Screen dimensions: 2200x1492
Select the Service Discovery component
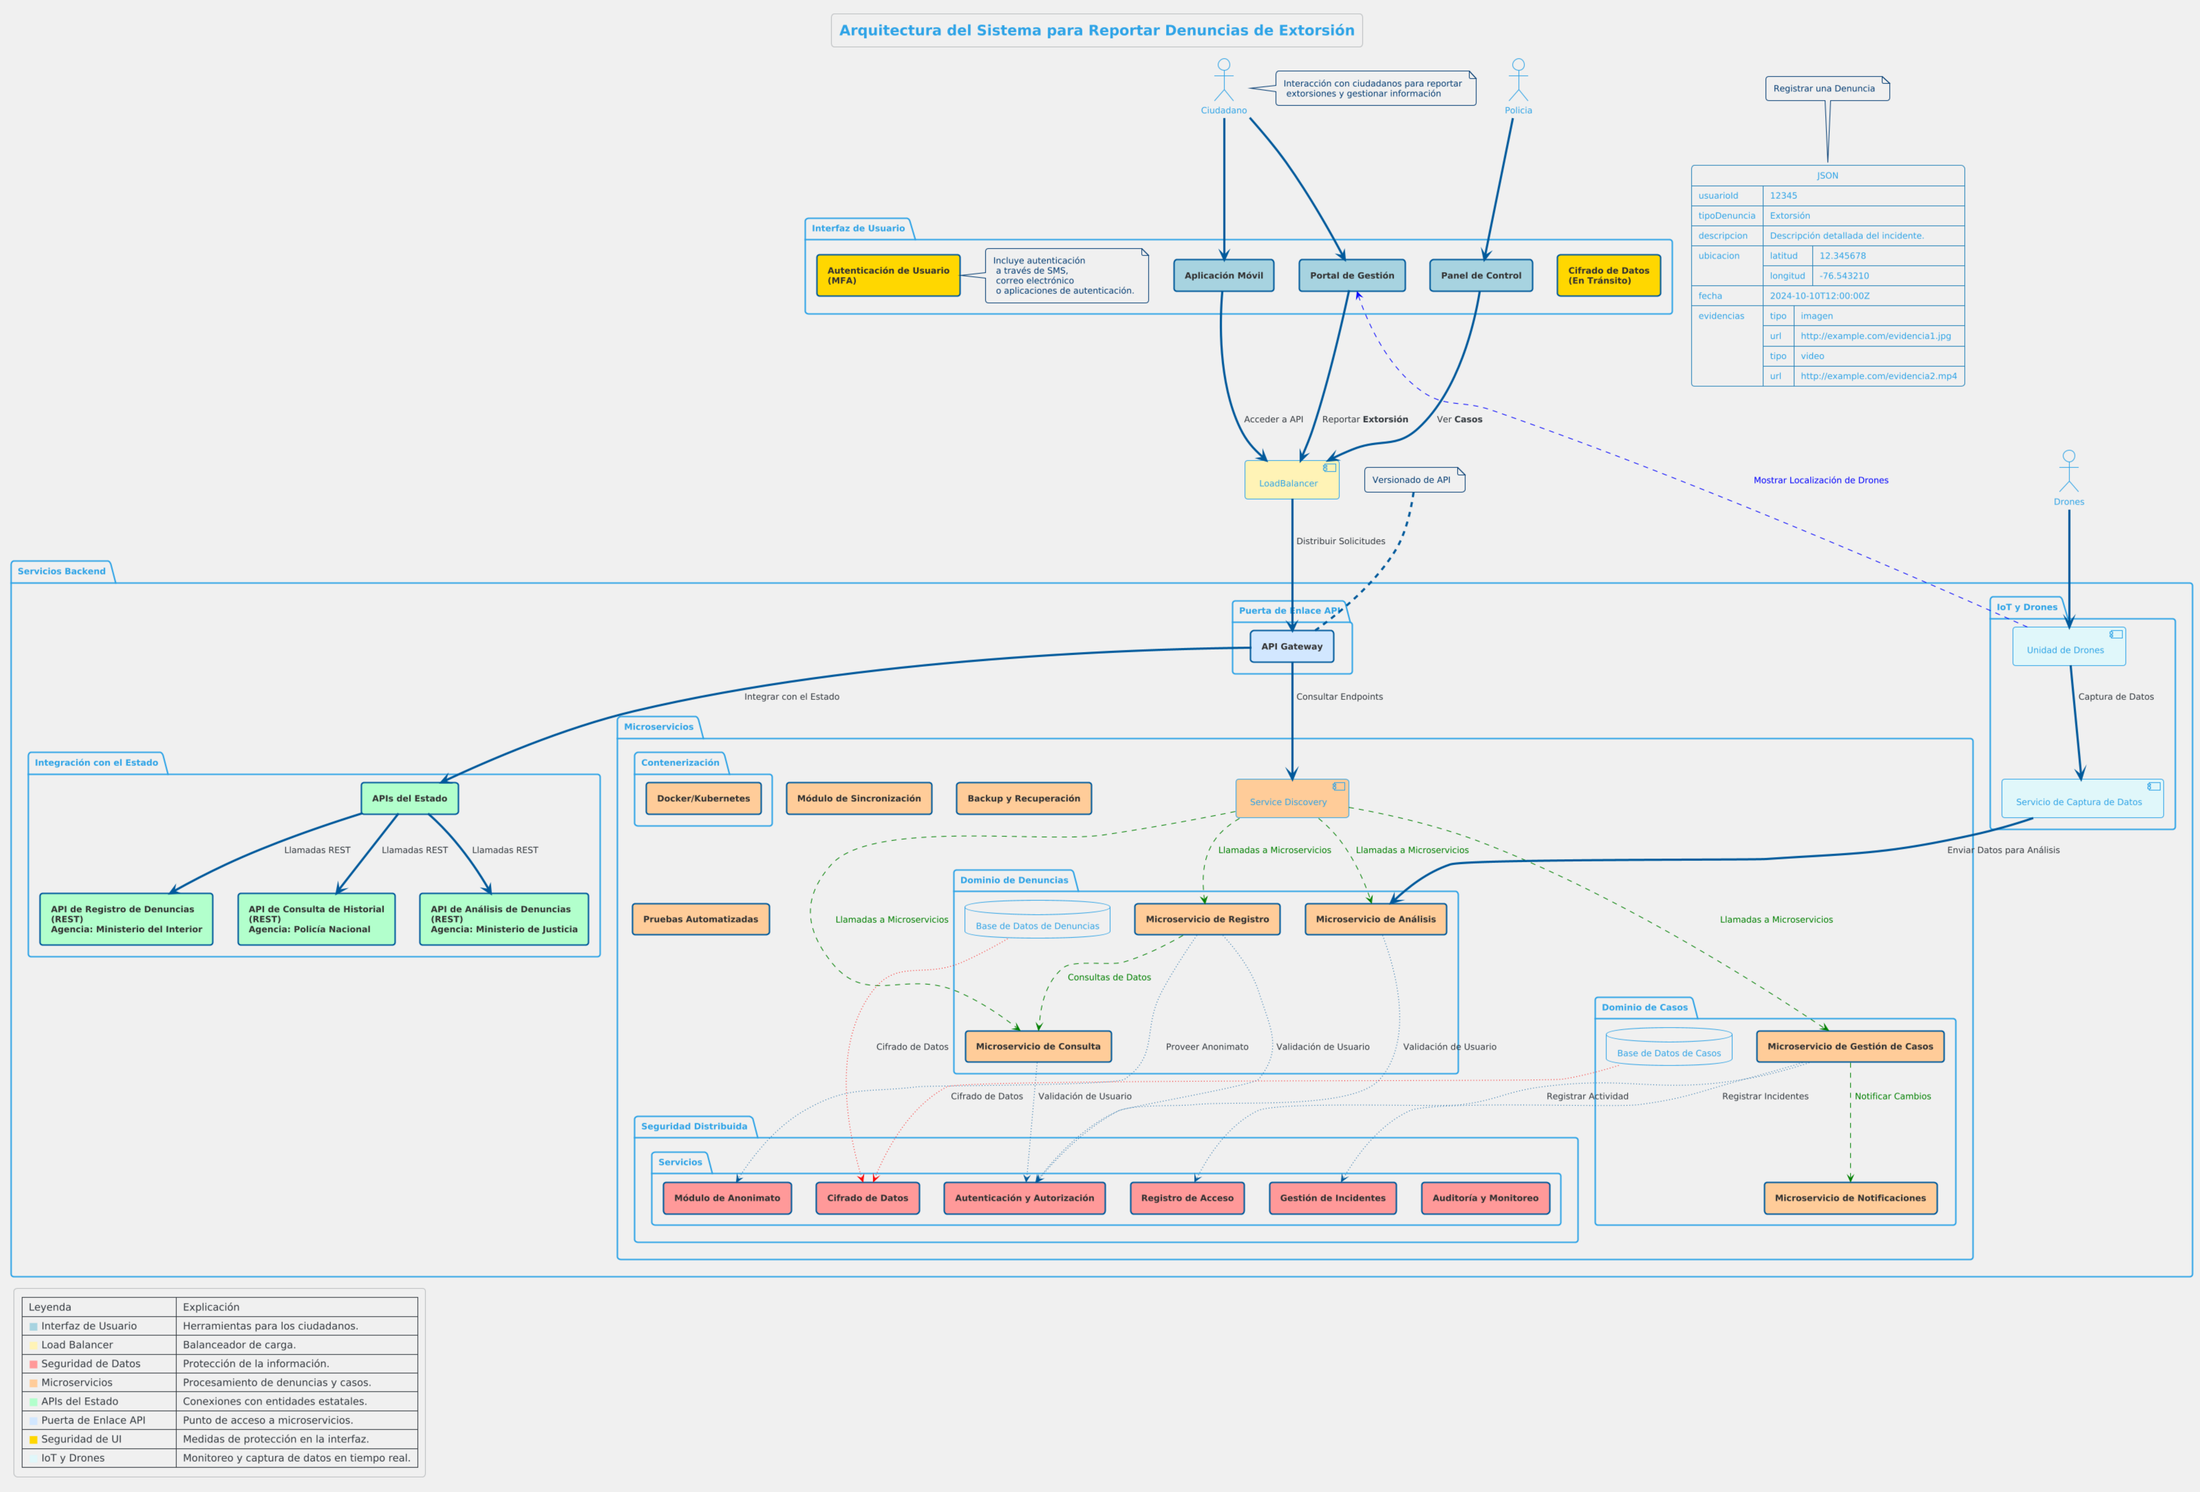tap(1292, 799)
